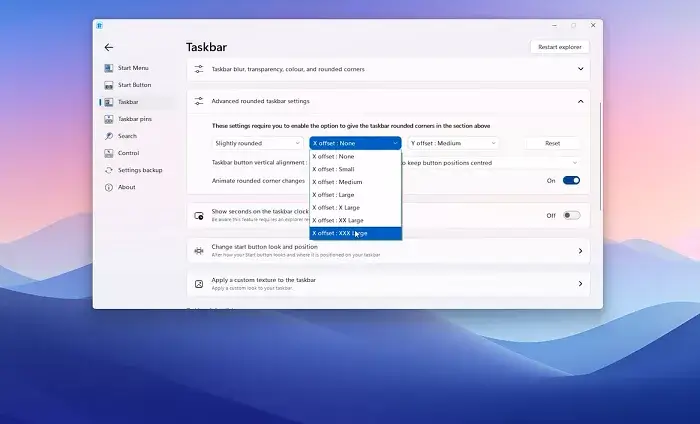
Task: Choose X offset : XXX Large option
Action: tap(355, 233)
